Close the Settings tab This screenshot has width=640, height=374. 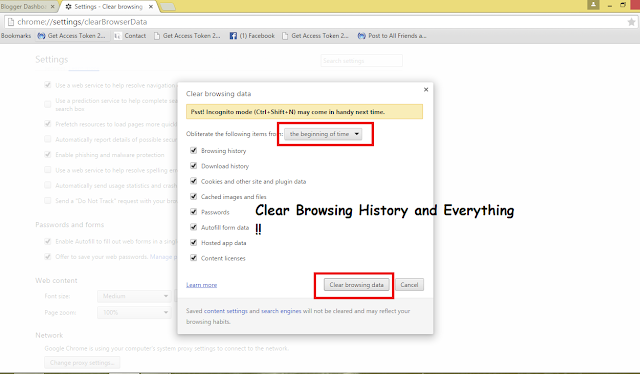pos(151,7)
